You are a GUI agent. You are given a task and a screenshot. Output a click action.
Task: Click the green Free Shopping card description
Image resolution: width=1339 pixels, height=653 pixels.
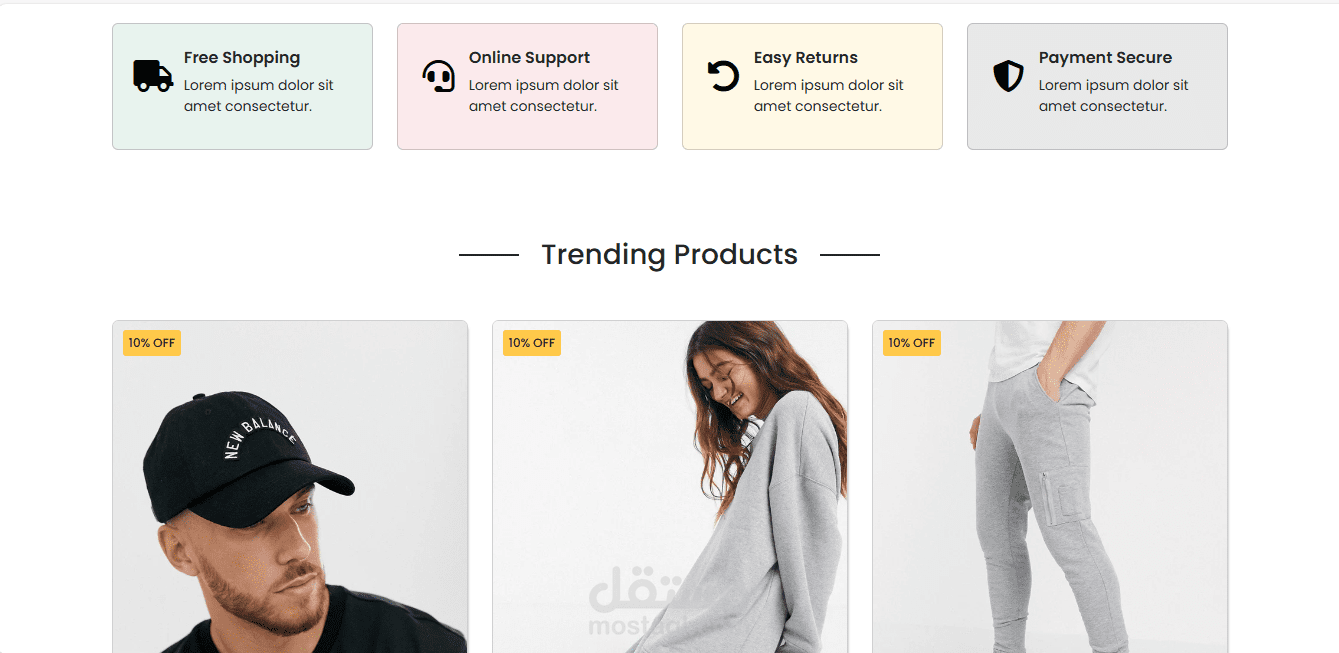[x=259, y=96]
